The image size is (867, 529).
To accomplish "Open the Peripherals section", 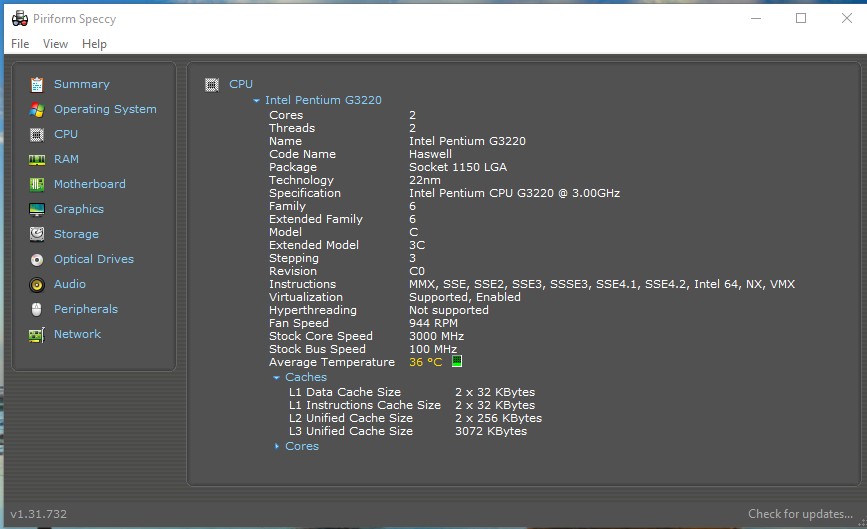I will coord(86,309).
